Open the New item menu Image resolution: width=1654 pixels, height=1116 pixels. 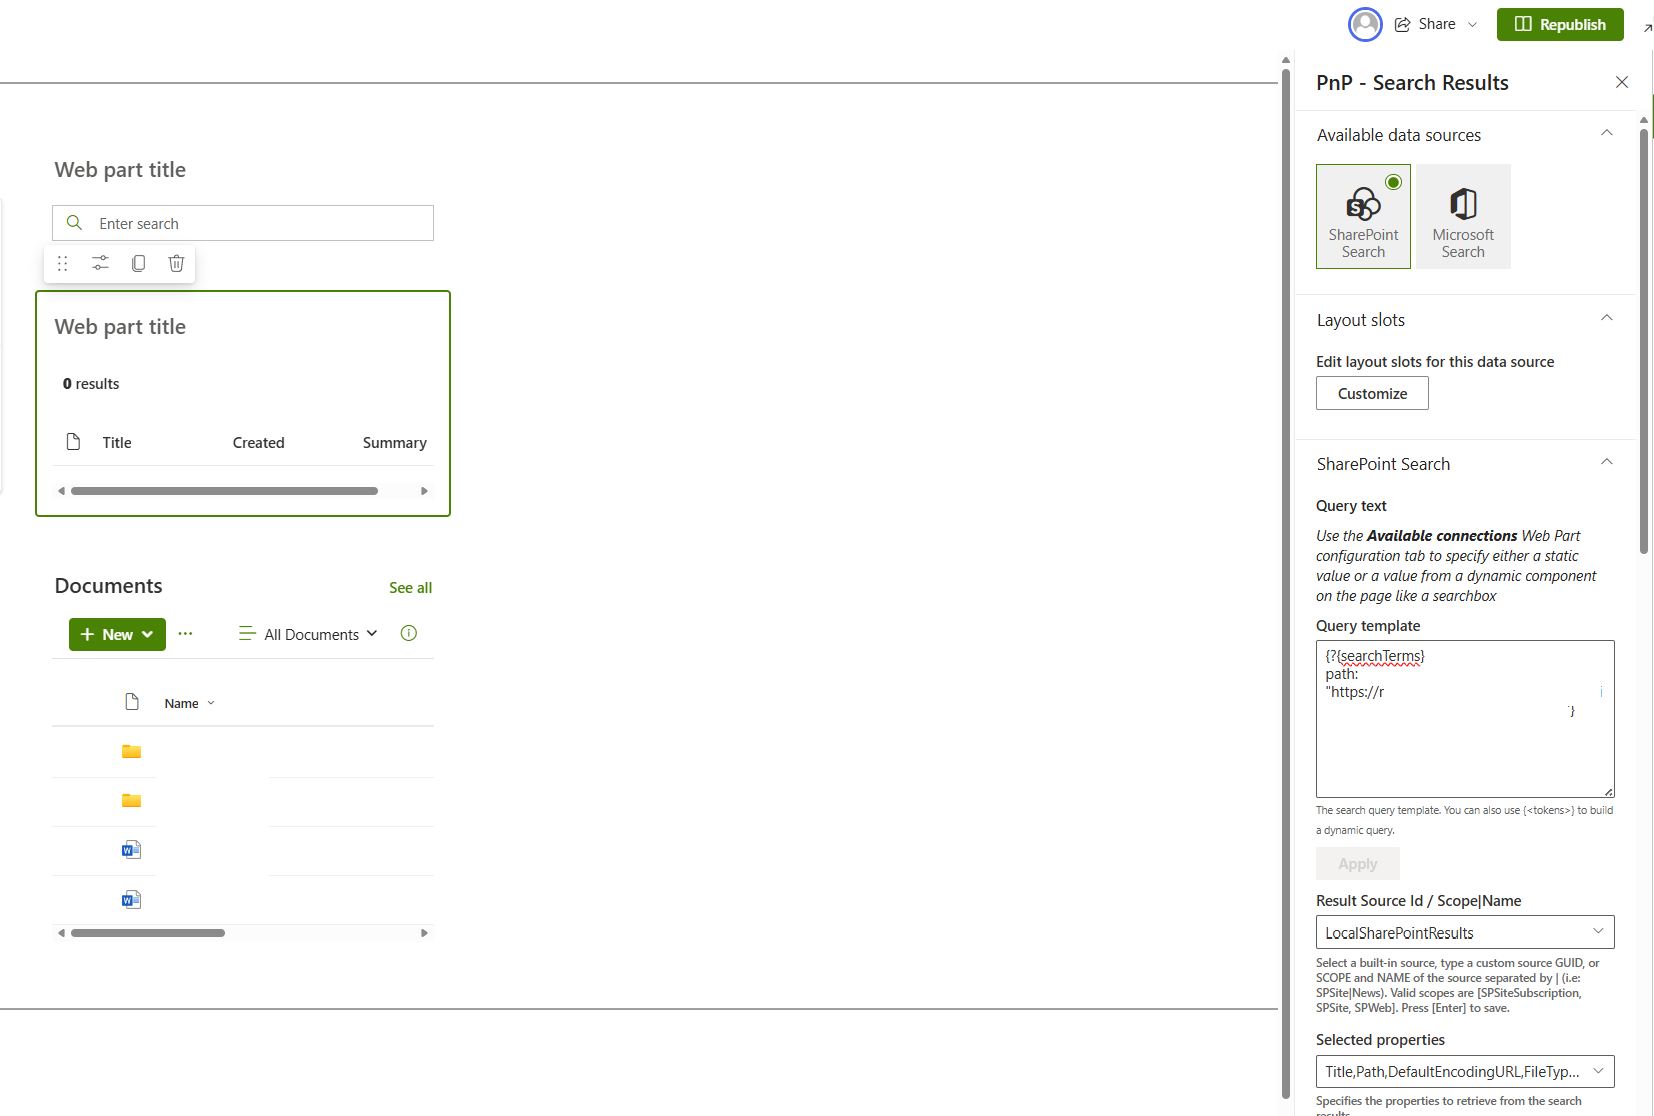tap(116, 633)
